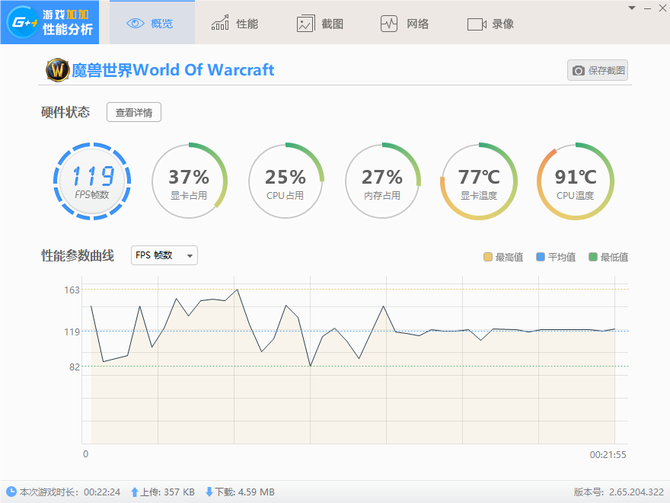Open the 截图 screenshot tab
Screen dimensions: 670x503
point(320,24)
